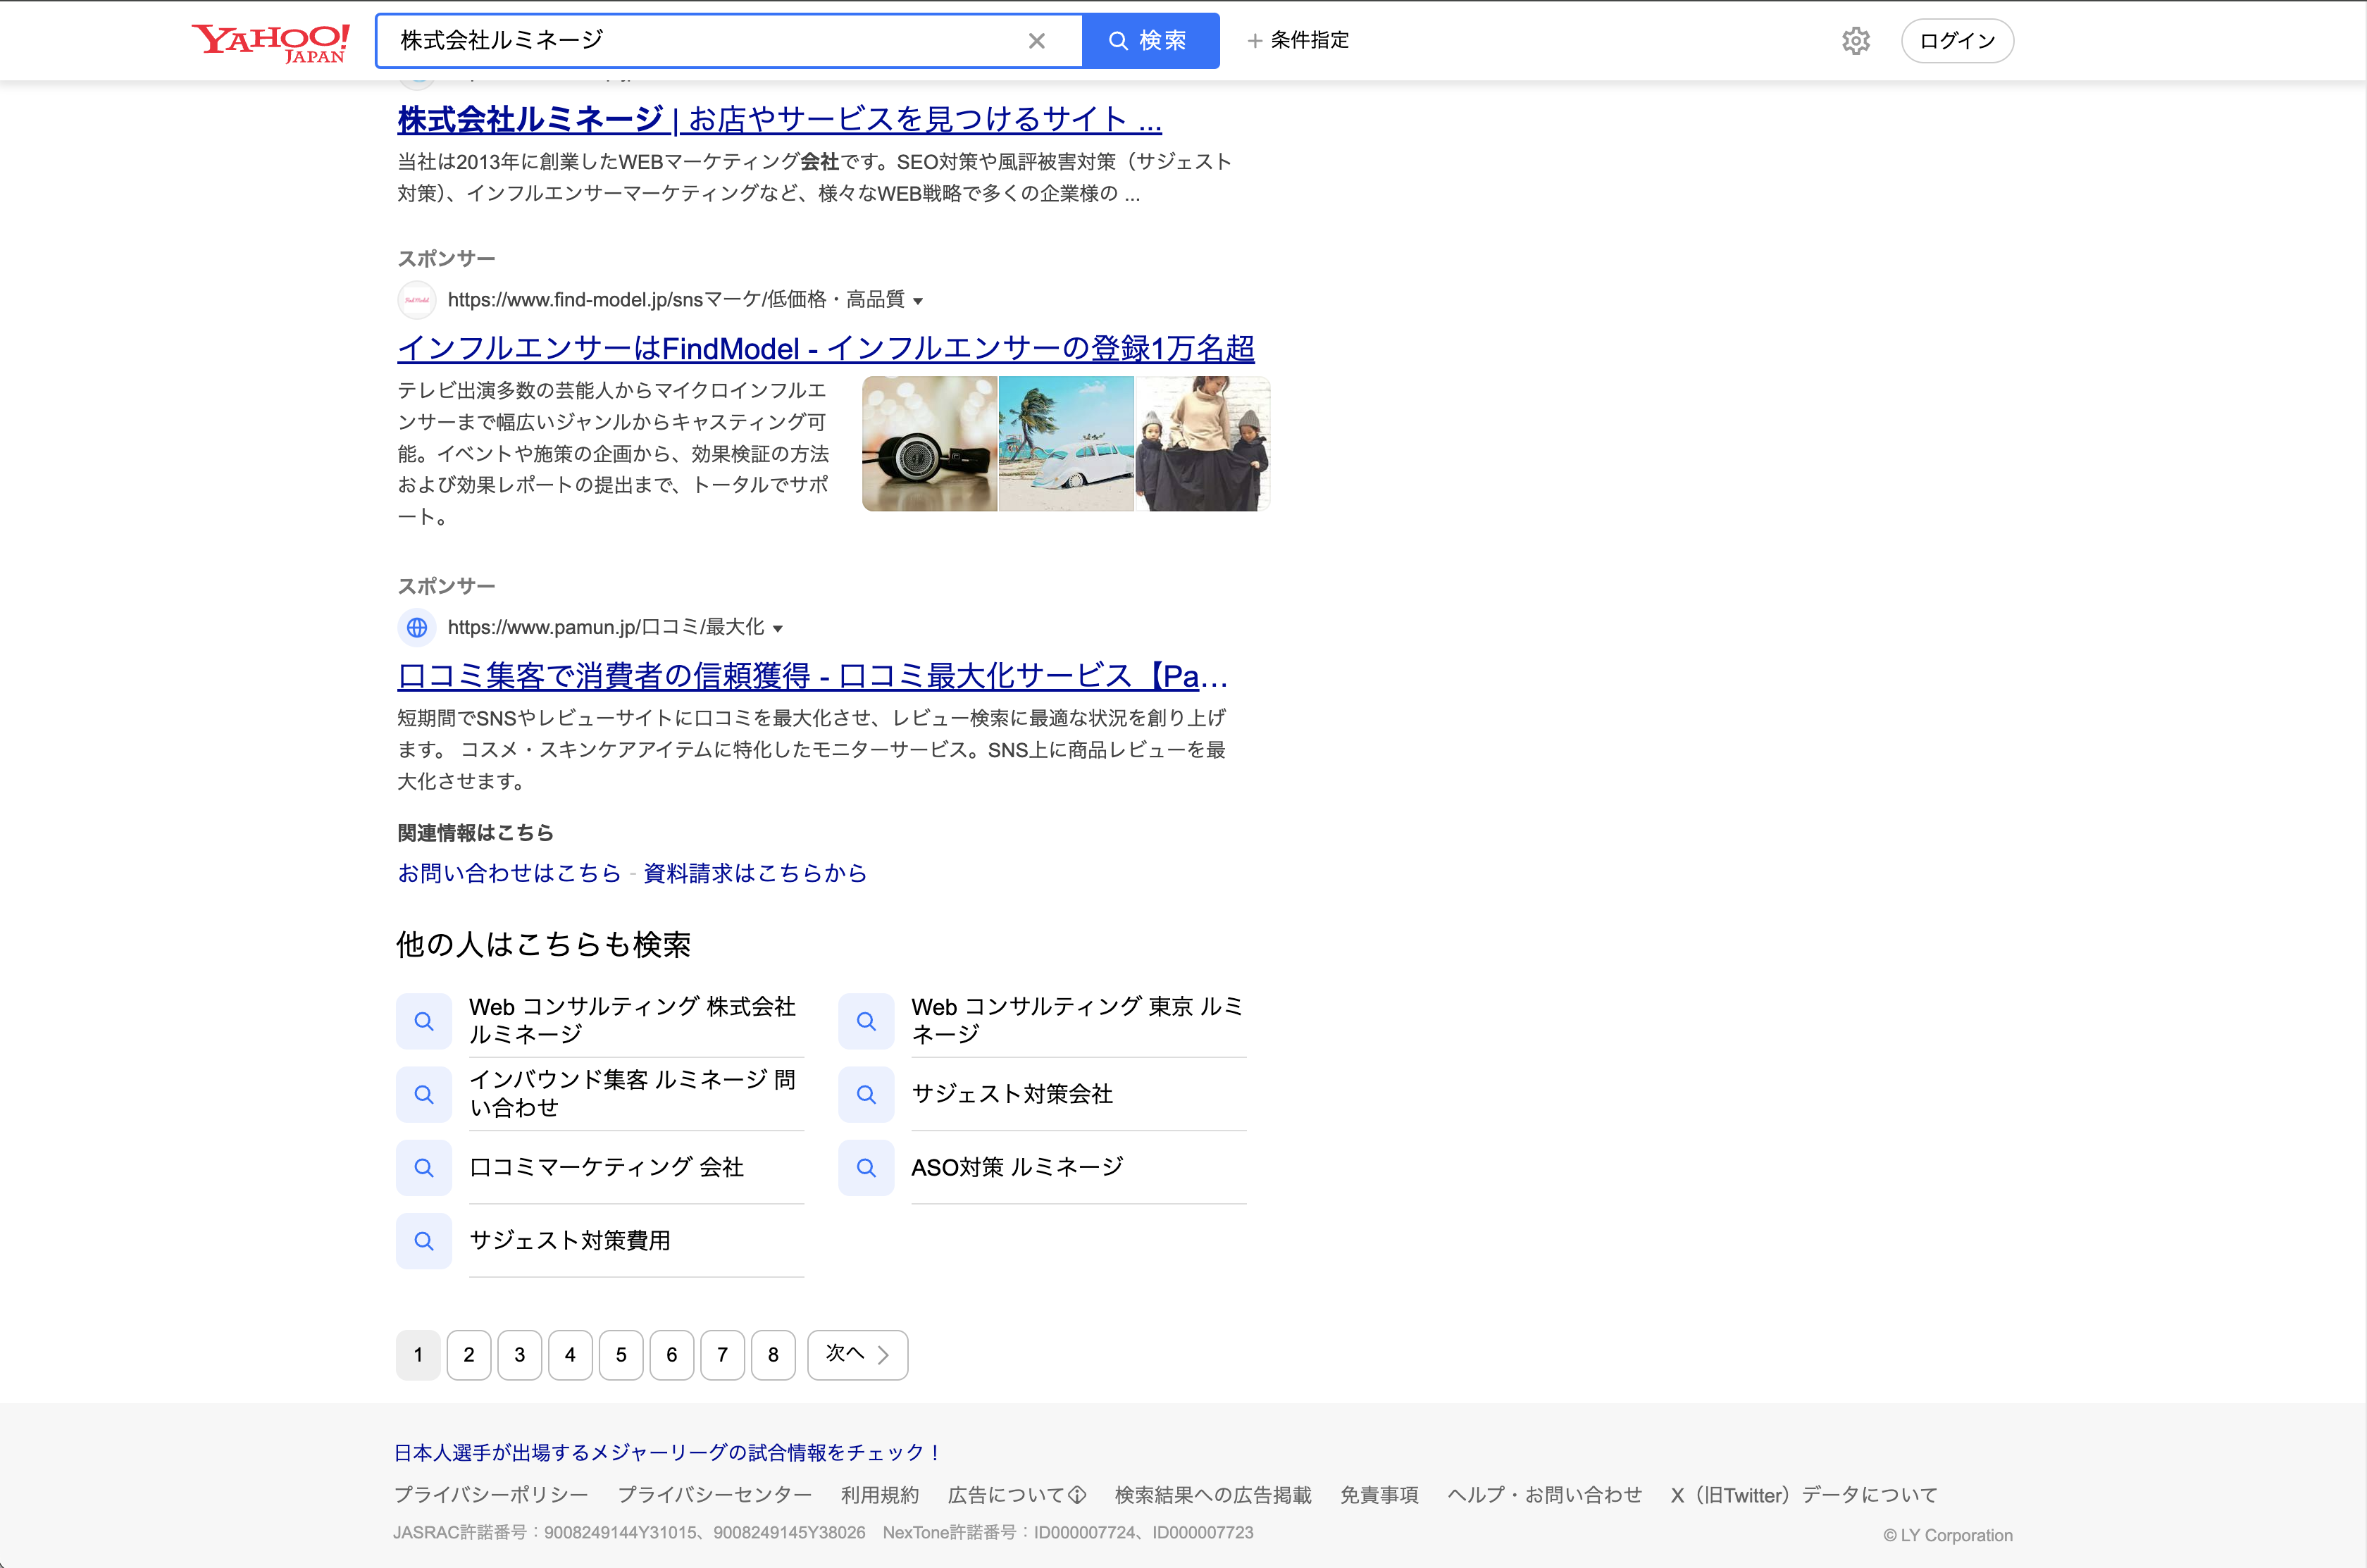Viewport: 2367px width, 1568px height.
Task: Open the メジャーリーグの試合情報 promo link
Action: point(668,1452)
